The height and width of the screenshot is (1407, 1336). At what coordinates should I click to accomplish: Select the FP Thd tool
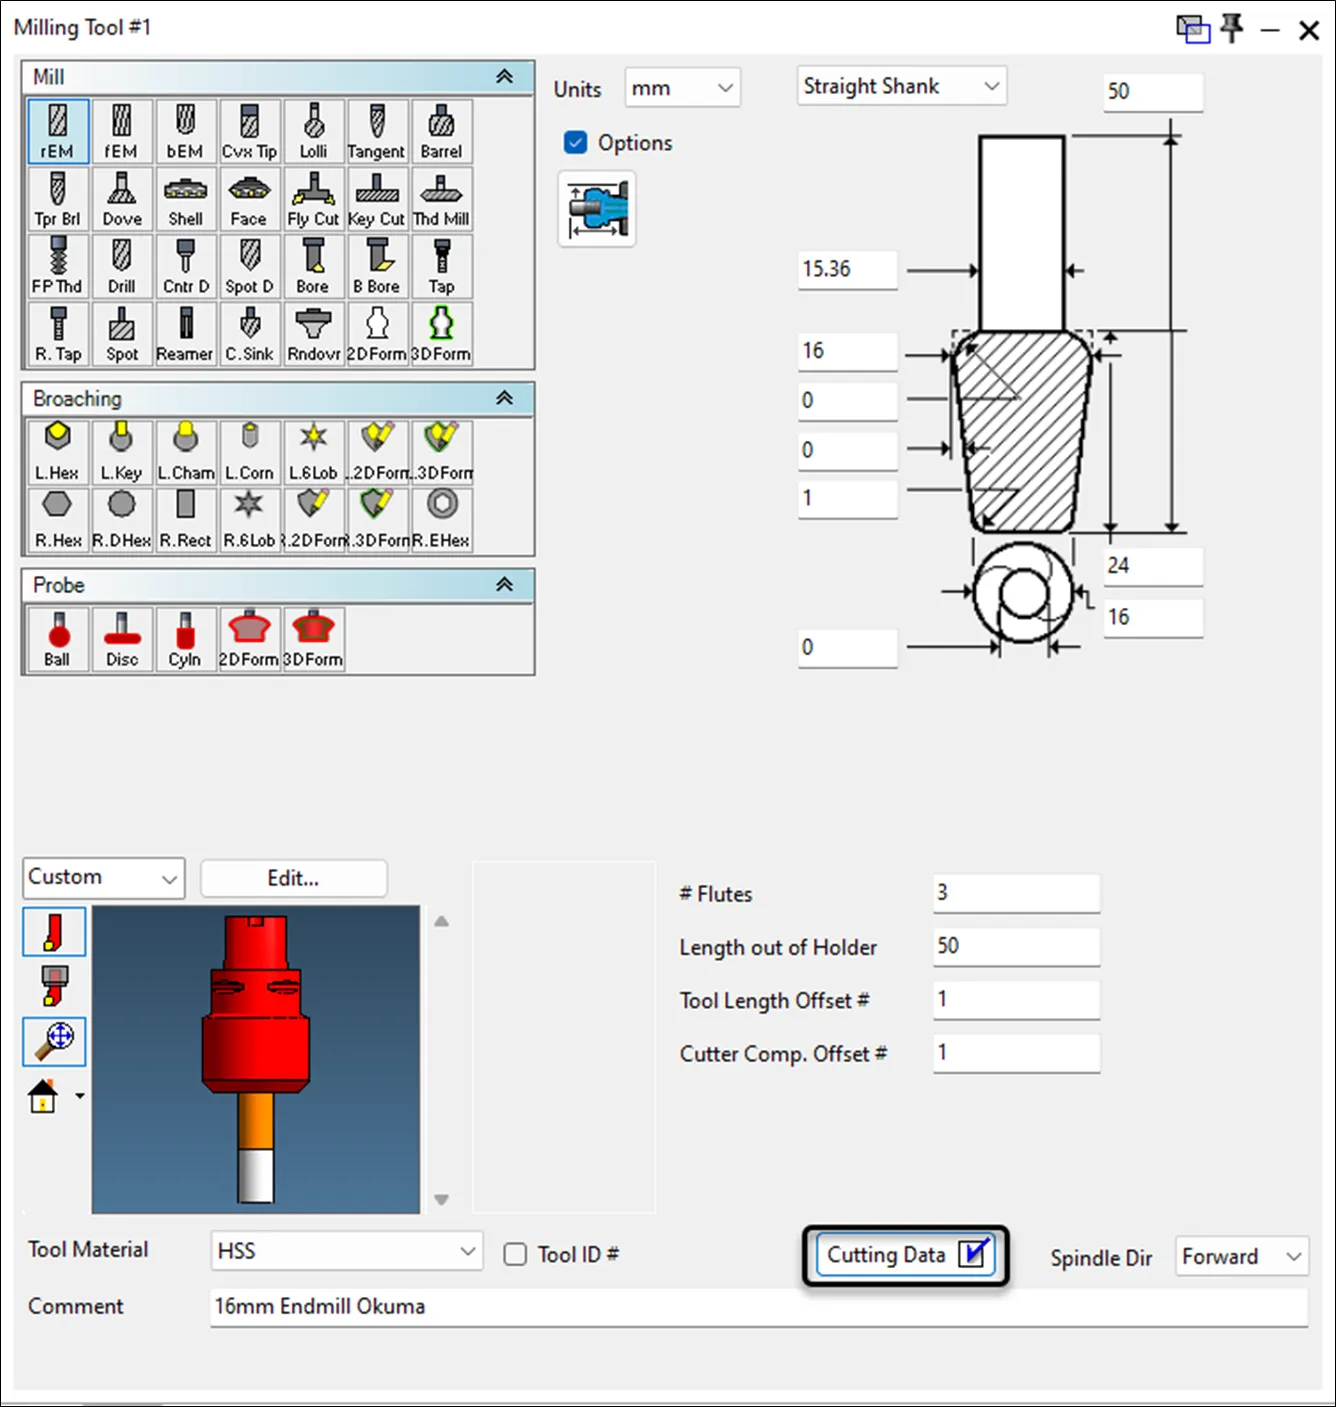point(58,266)
